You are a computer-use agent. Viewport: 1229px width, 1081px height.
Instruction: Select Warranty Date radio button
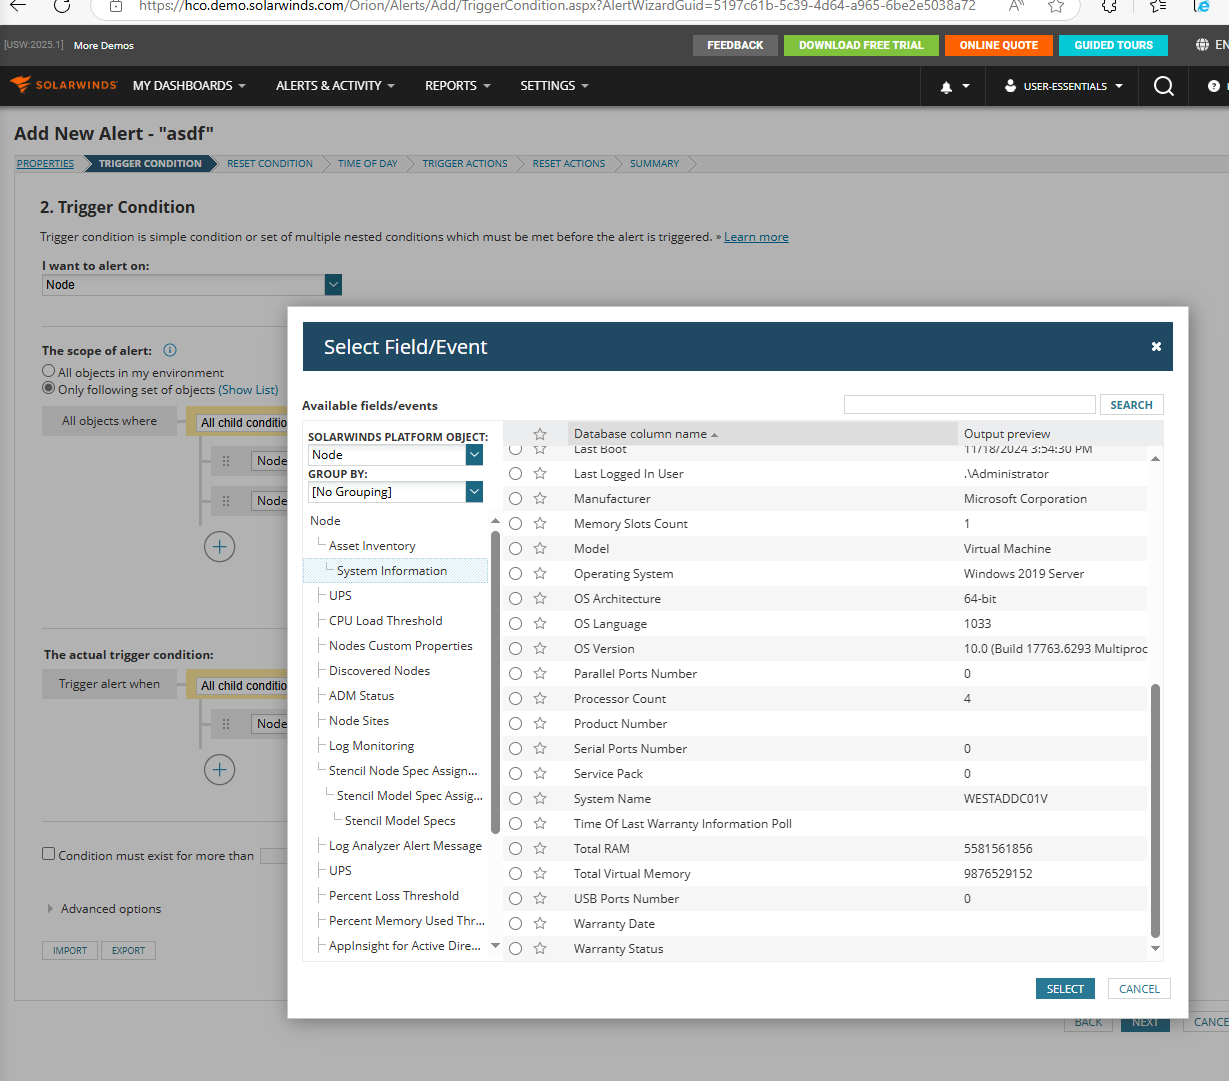(x=515, y=923)
